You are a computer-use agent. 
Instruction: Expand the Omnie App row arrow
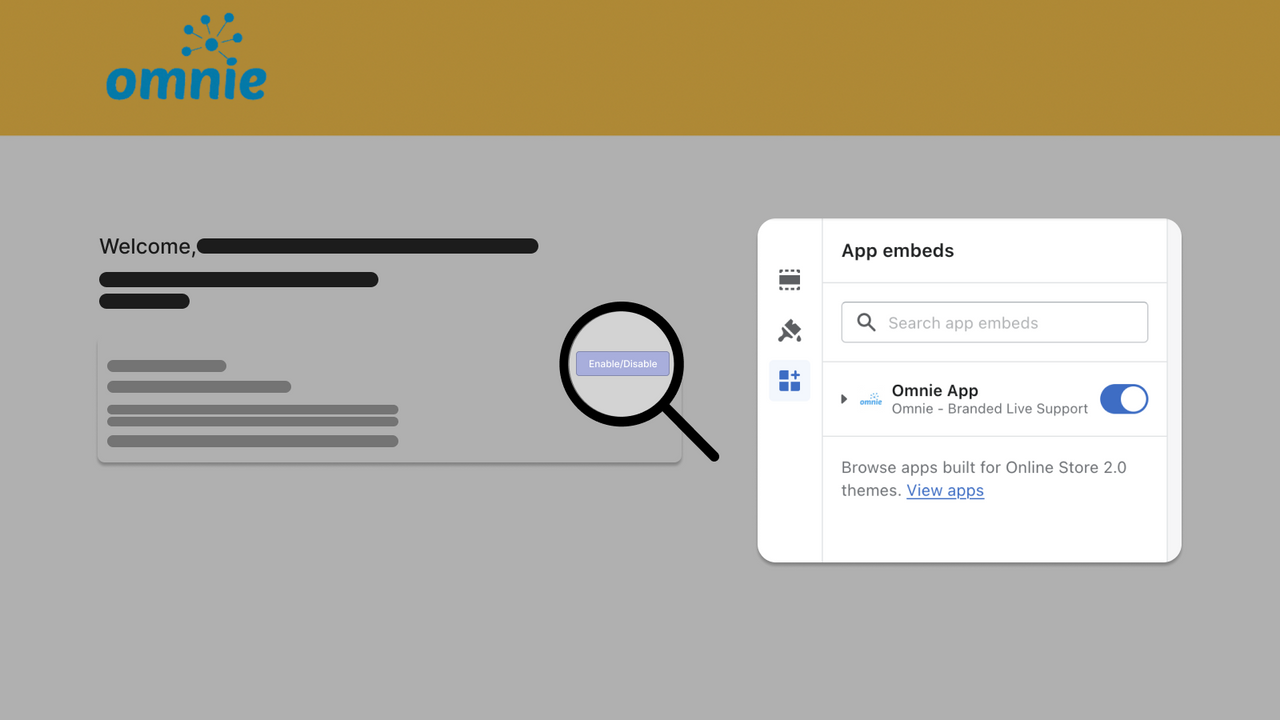844,399
